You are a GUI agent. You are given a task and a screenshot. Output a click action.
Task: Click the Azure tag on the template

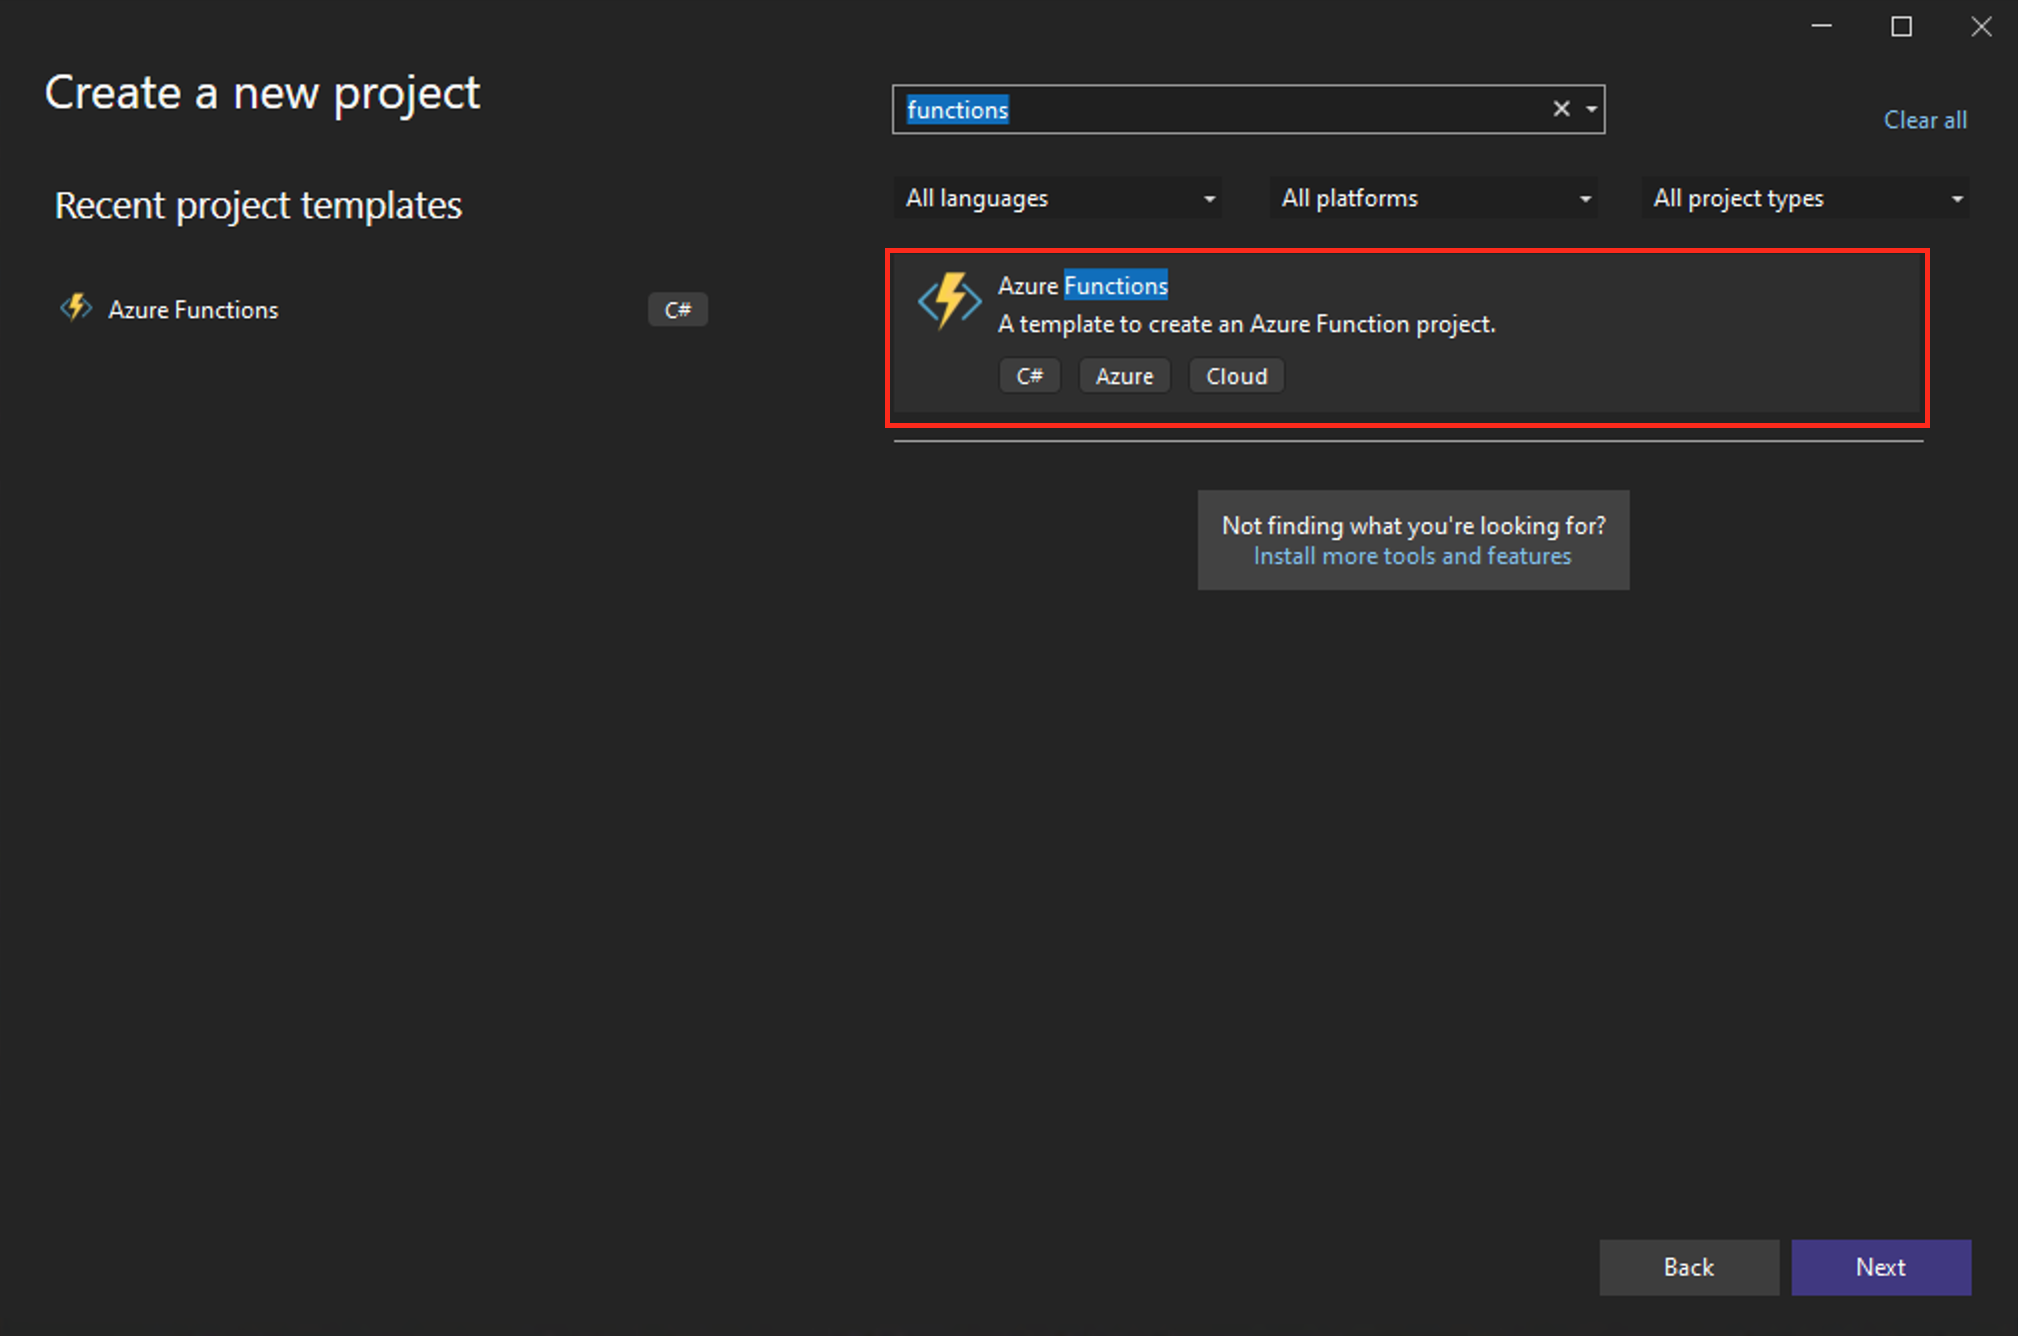click(1123, 375)
